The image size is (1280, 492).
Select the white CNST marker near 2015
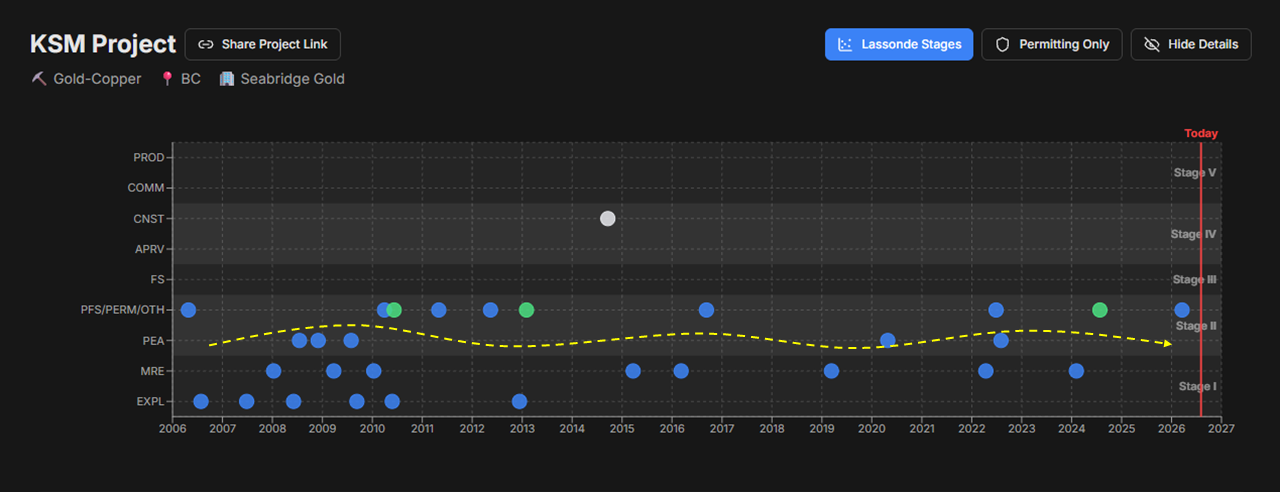pyautogui.click(x=607, y=218)
